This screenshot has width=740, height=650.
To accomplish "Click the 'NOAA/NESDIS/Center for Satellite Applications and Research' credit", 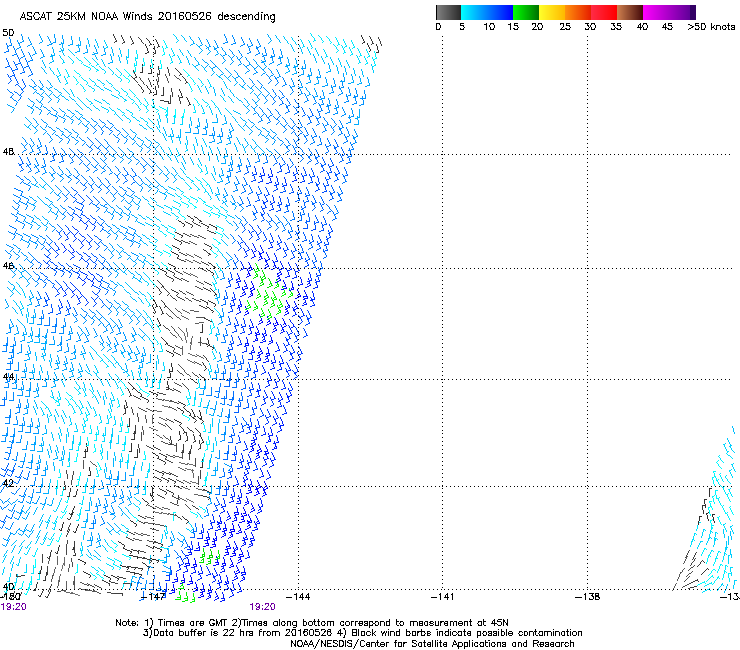I will (432, 643).
